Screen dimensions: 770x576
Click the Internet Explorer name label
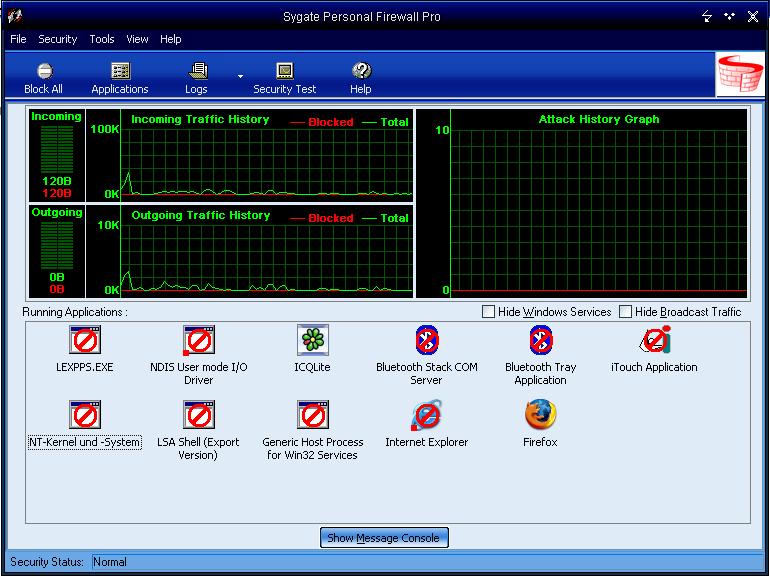coord(427,442)
